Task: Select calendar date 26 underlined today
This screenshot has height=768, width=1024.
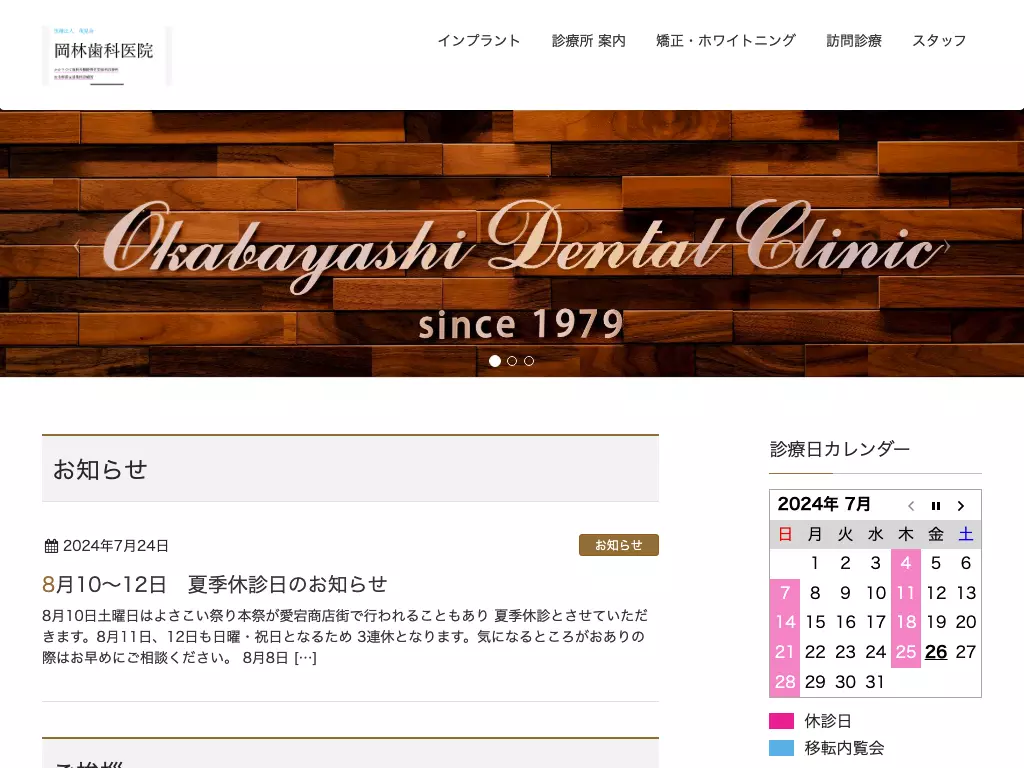Action: [x=936, y=652]
